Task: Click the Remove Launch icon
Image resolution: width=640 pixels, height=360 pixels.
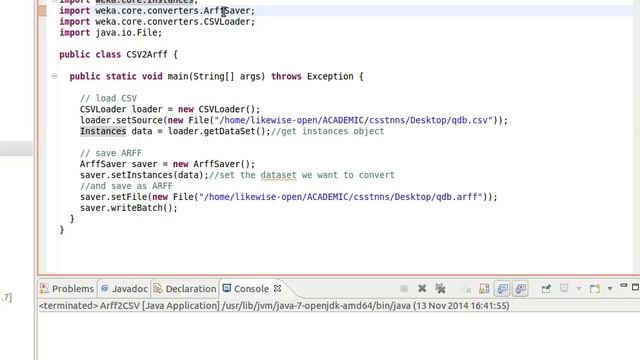Action: (422, 289)
